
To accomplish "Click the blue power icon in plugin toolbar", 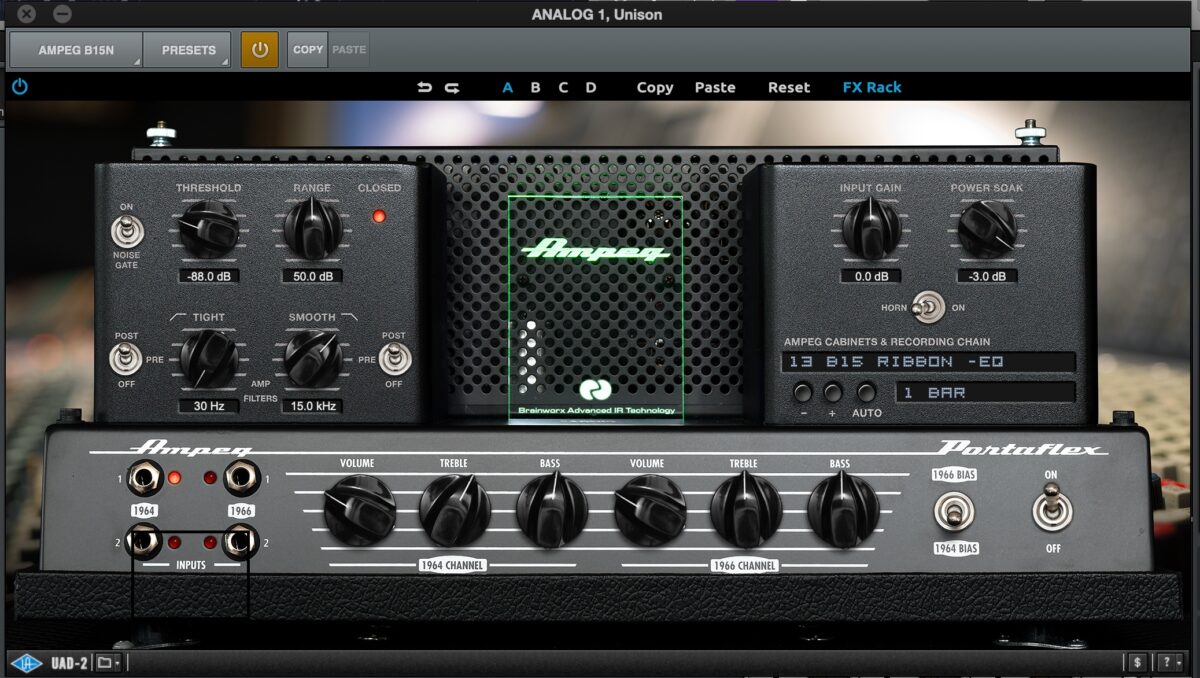I will coord(19,87).
